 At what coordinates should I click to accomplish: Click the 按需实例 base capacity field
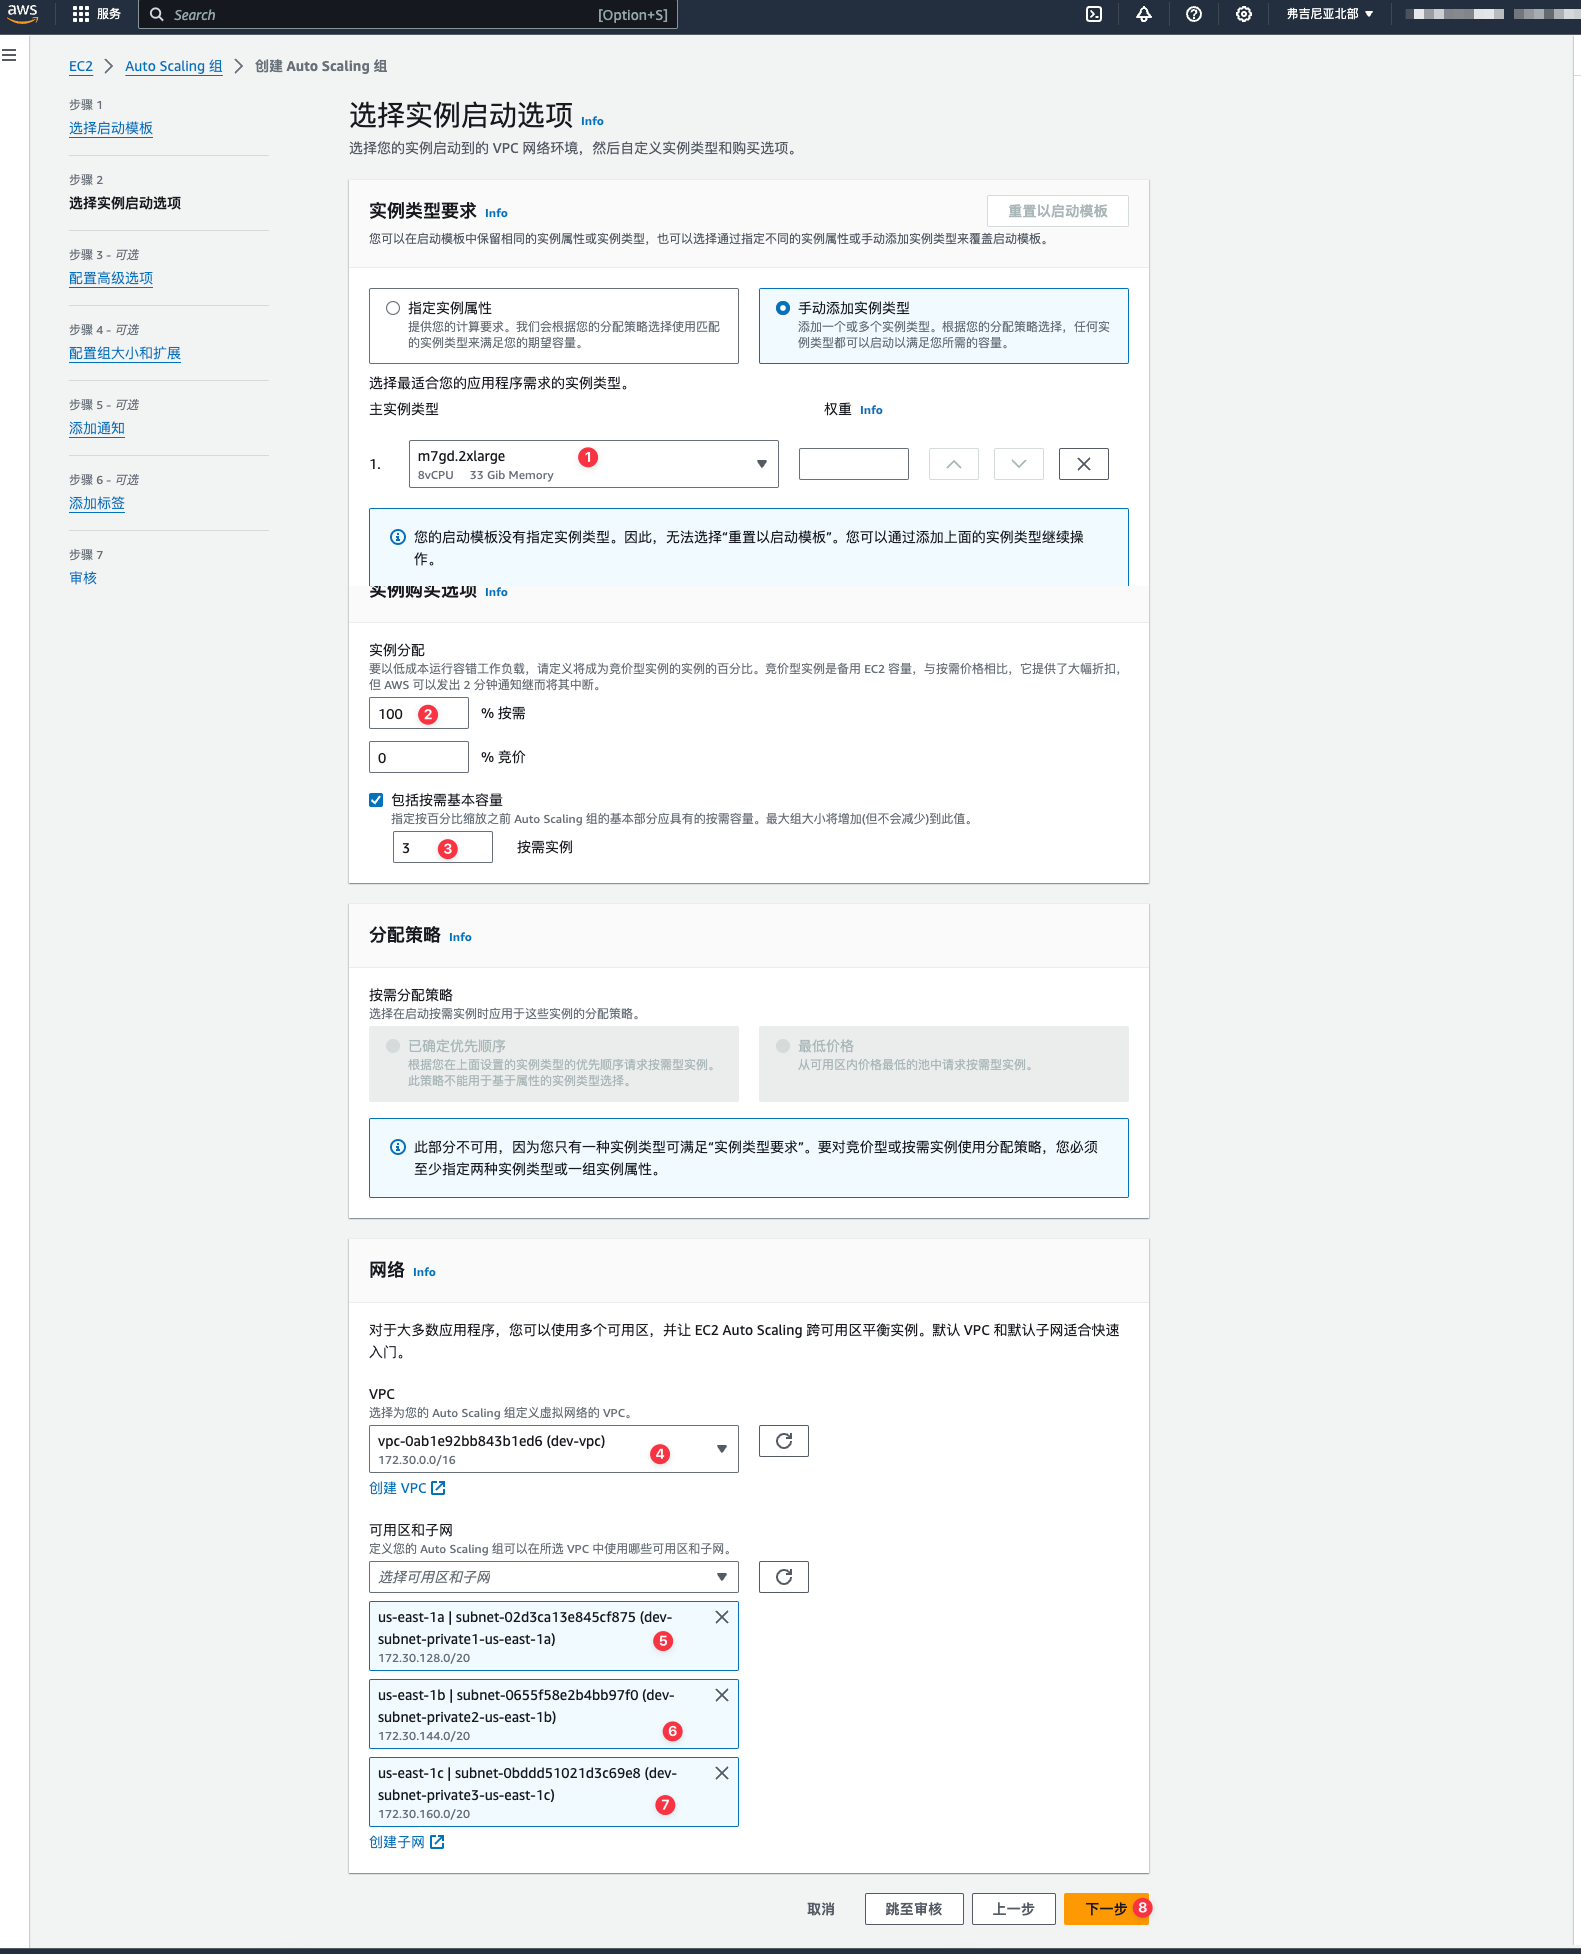[x=443, y=847]
